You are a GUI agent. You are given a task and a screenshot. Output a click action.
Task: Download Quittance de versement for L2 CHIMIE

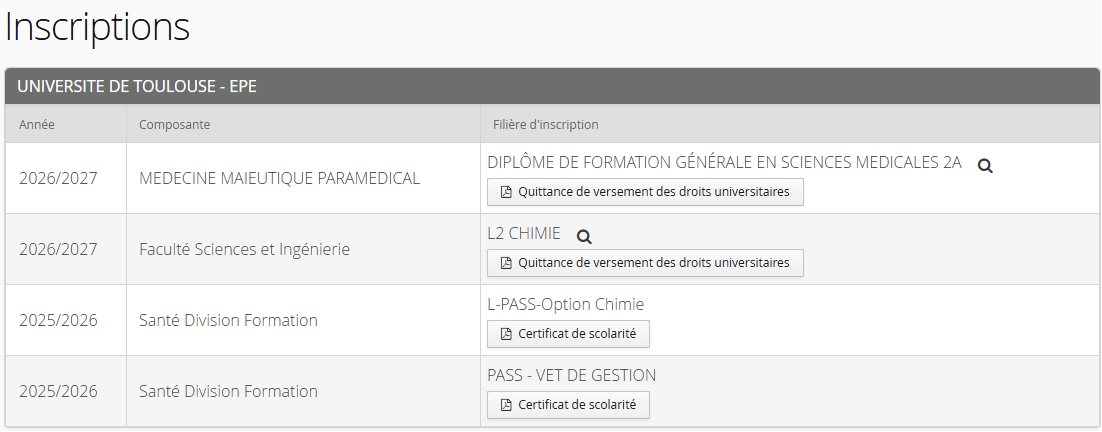[645, 263]
